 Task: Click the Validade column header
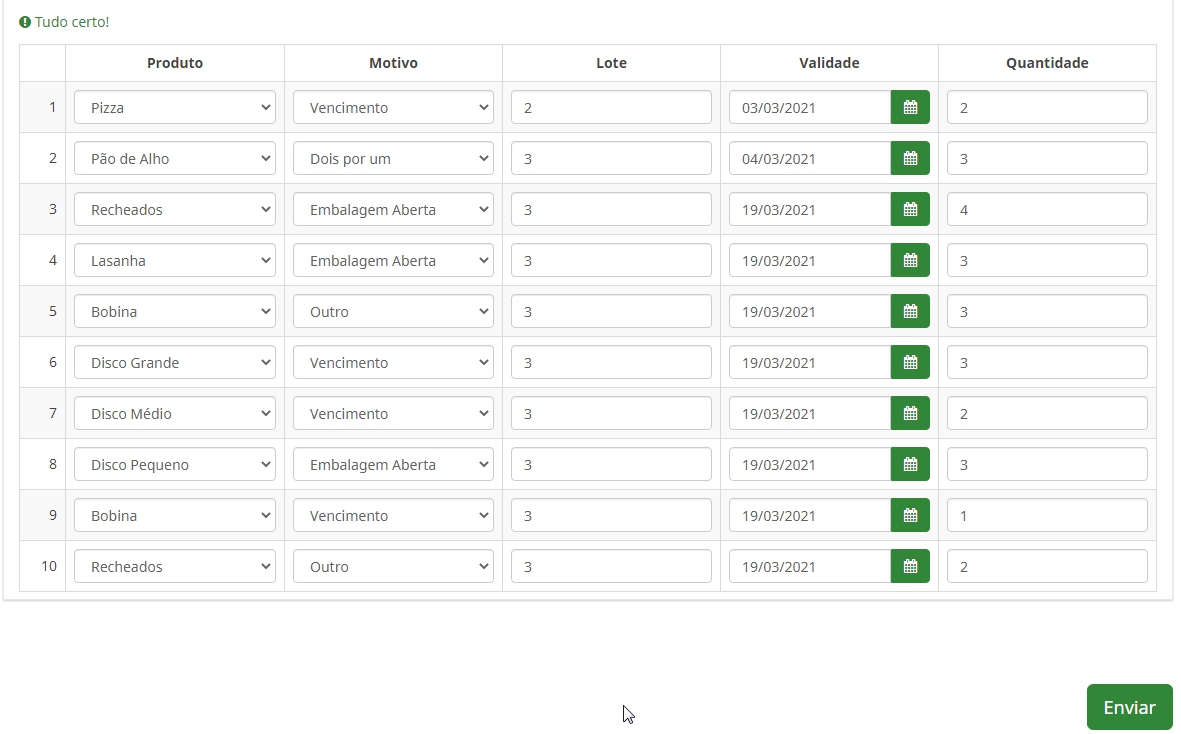click(x=829, y=63)
